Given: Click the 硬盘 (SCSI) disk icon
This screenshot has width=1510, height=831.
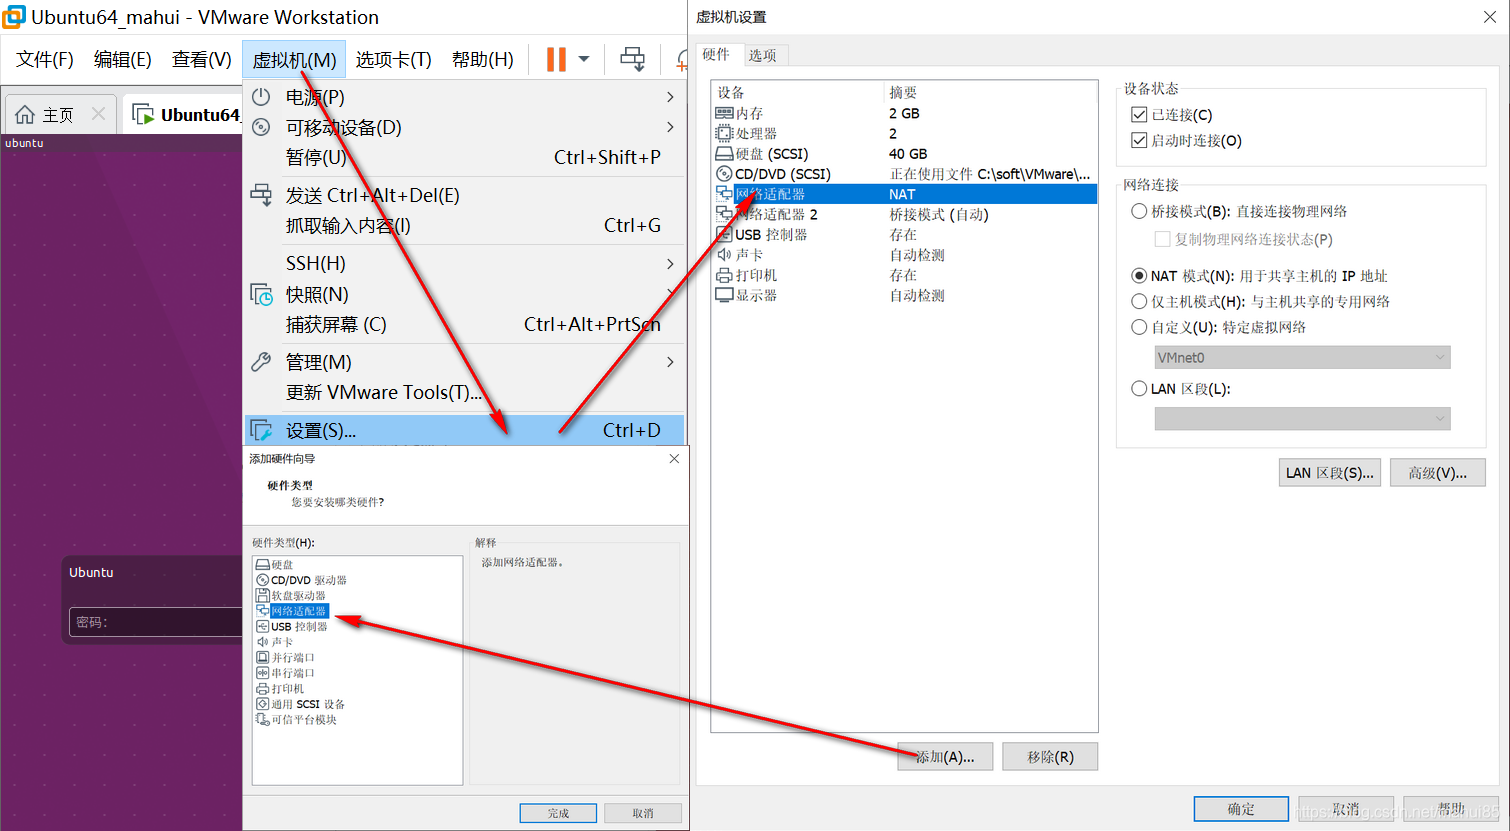Looking at the screenshot, I should tap(724, 154).
